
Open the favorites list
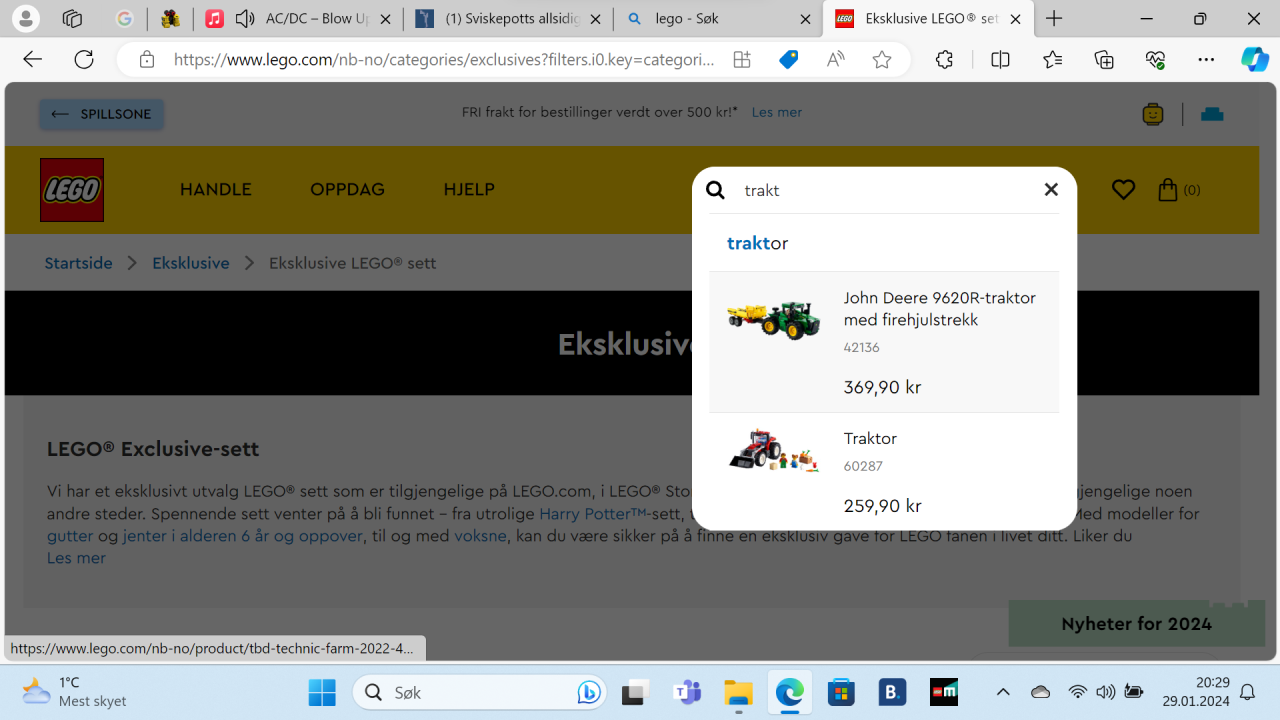click(x=1053, y=60)
